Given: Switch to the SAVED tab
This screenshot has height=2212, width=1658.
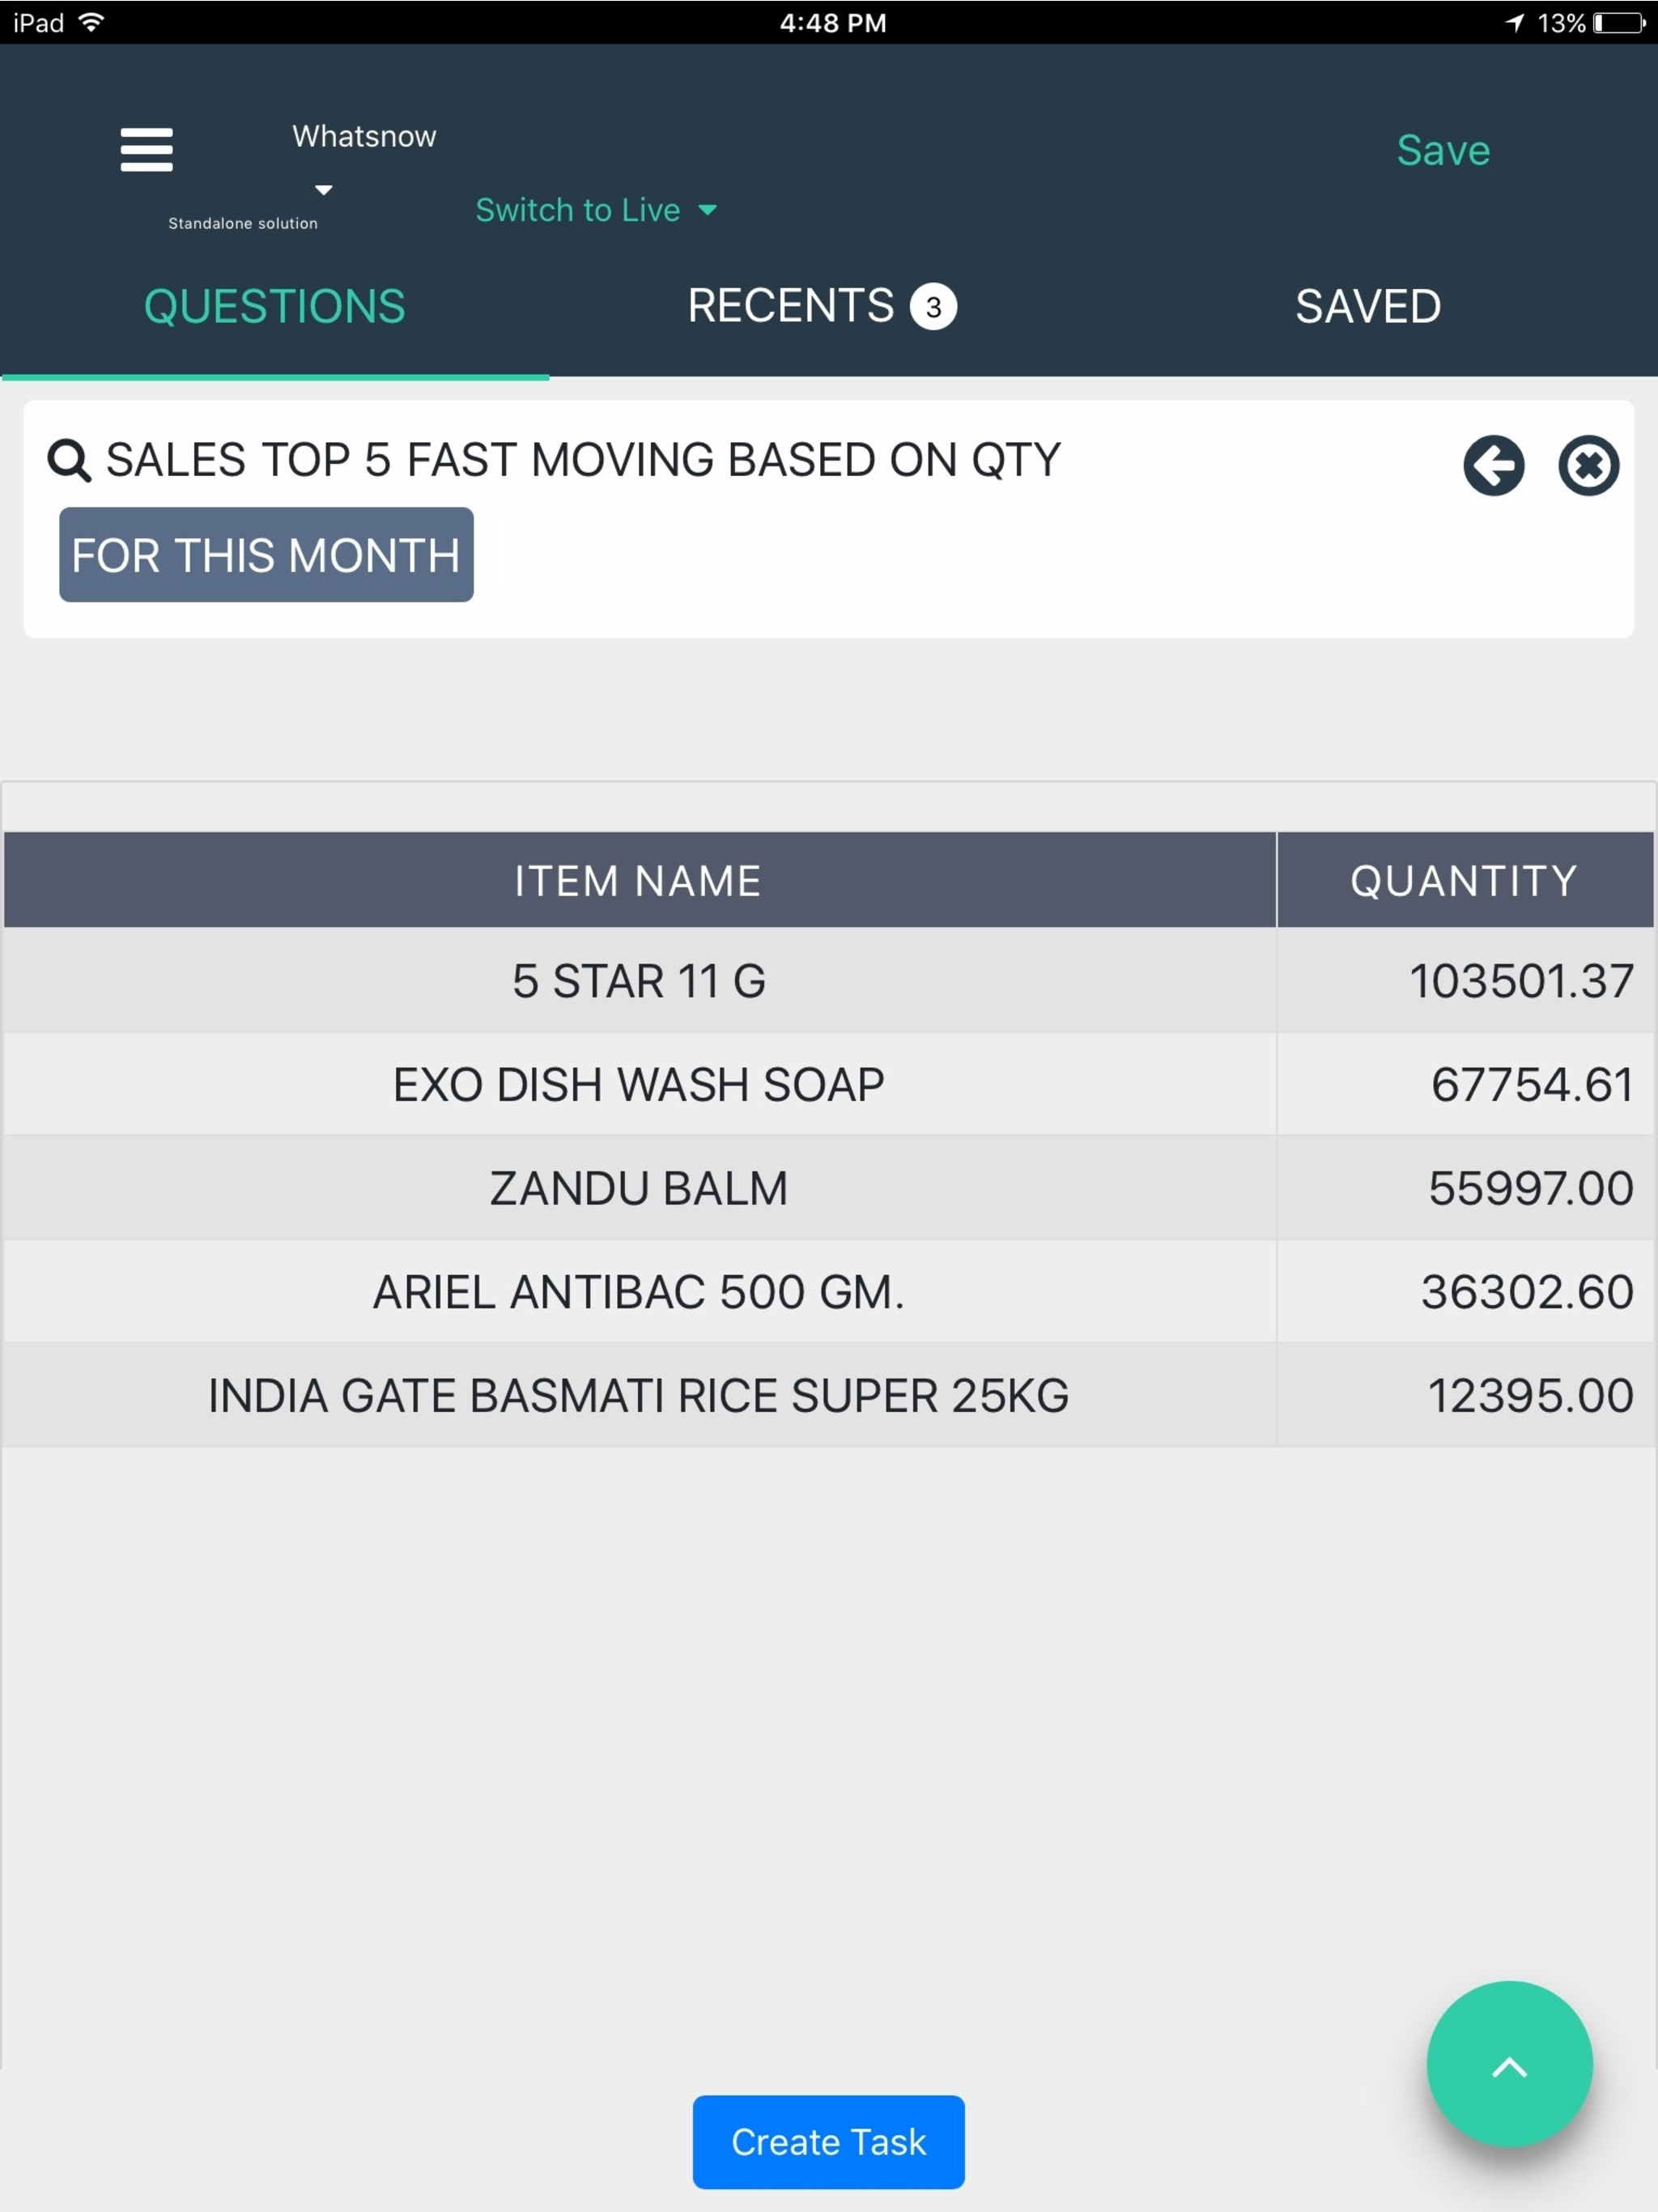Looking at the screenshot, I should tap(1368, 306).
